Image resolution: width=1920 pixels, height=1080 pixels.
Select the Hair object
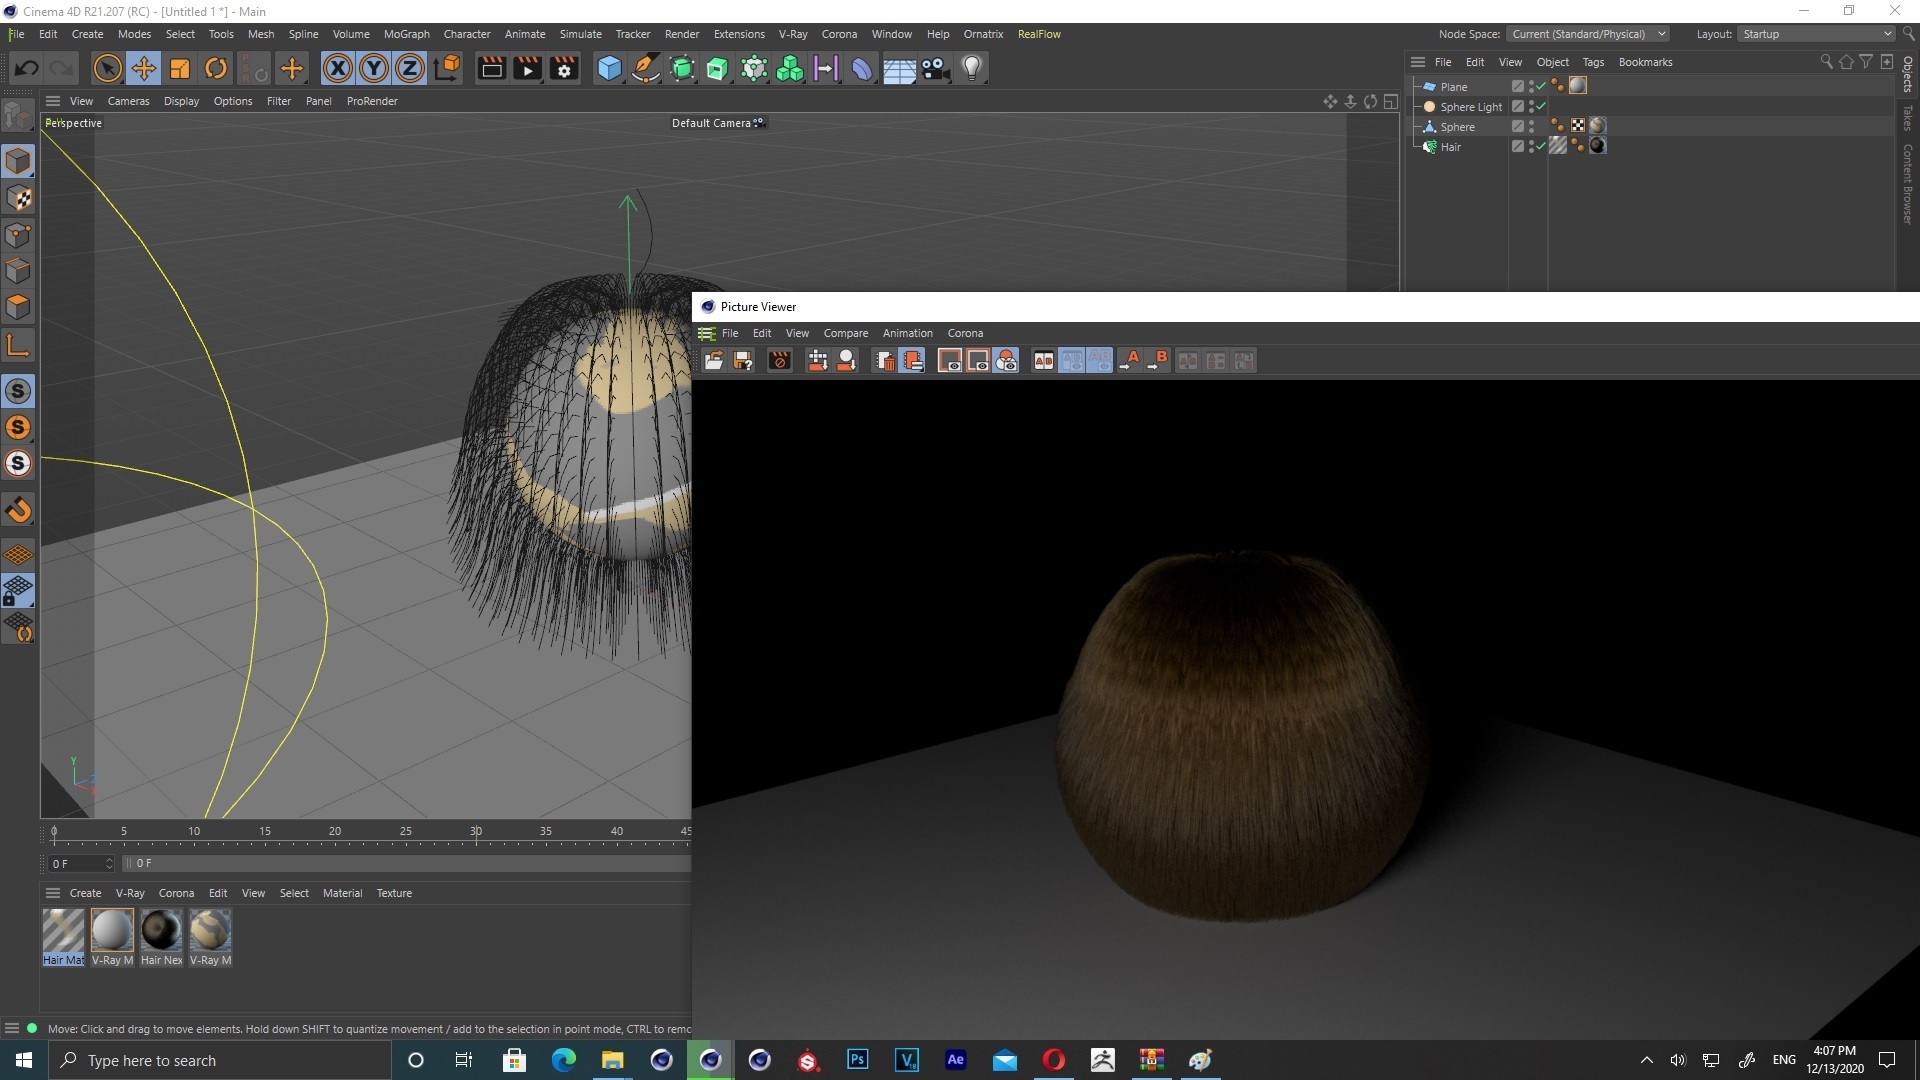coord(1450,147)
